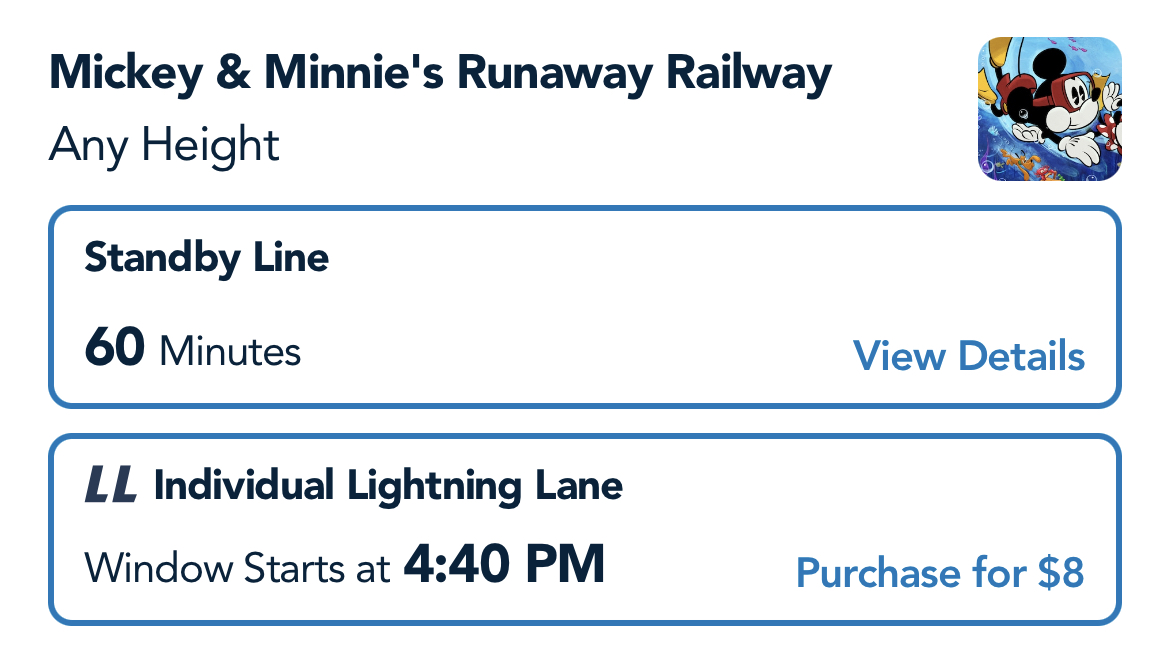Tap the $8 price in purchase link
This screenshot has height=660, width=1170.
(x=1060, y=573)
